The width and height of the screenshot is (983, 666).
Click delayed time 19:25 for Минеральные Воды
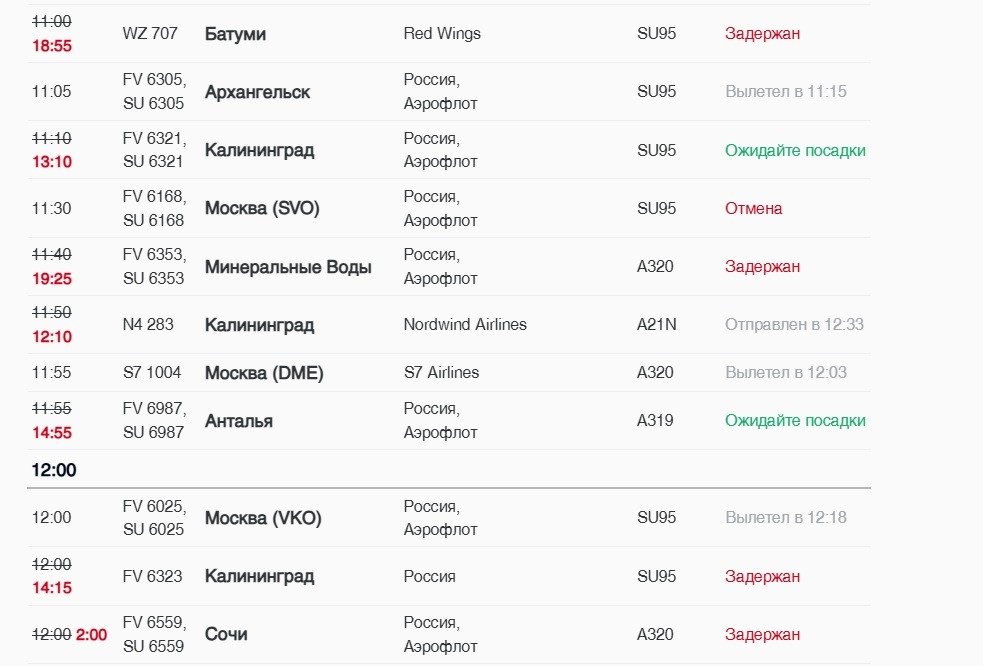click(x=52, y=278)
